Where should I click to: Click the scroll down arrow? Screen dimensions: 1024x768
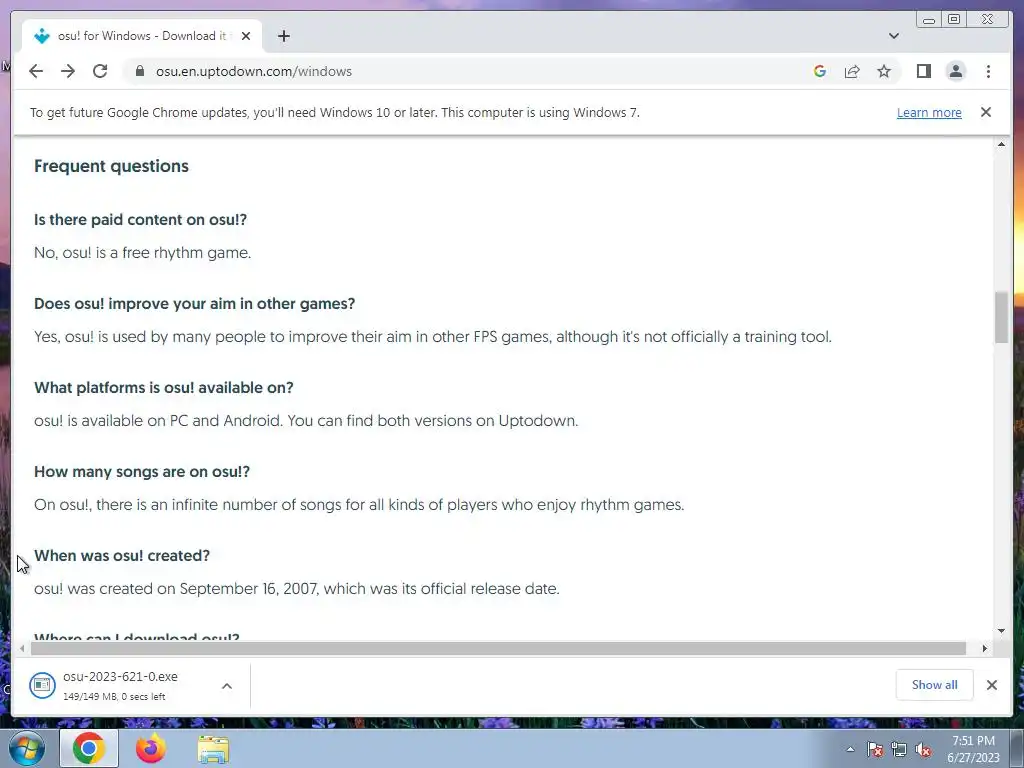click(x=1001, y=631)
